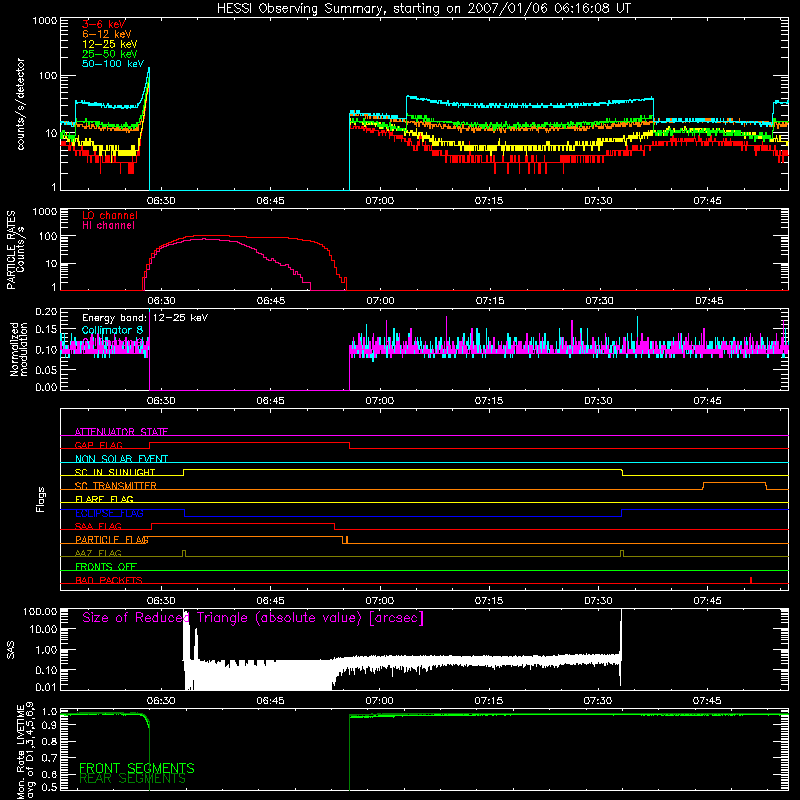Click the 'SAA FLAG' label
This screenshot has height=800, width=800.
click(x=98, y=526)
